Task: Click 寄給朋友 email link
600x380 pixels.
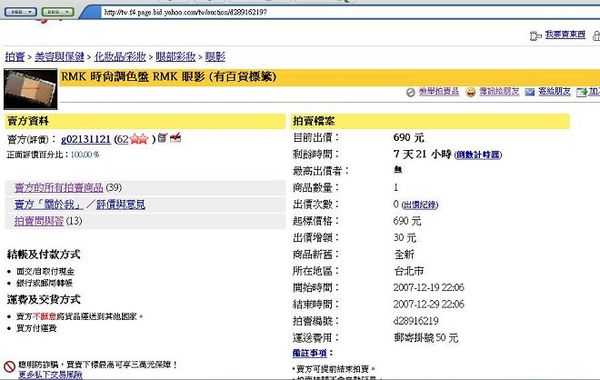Action: (x=554, y=91)
